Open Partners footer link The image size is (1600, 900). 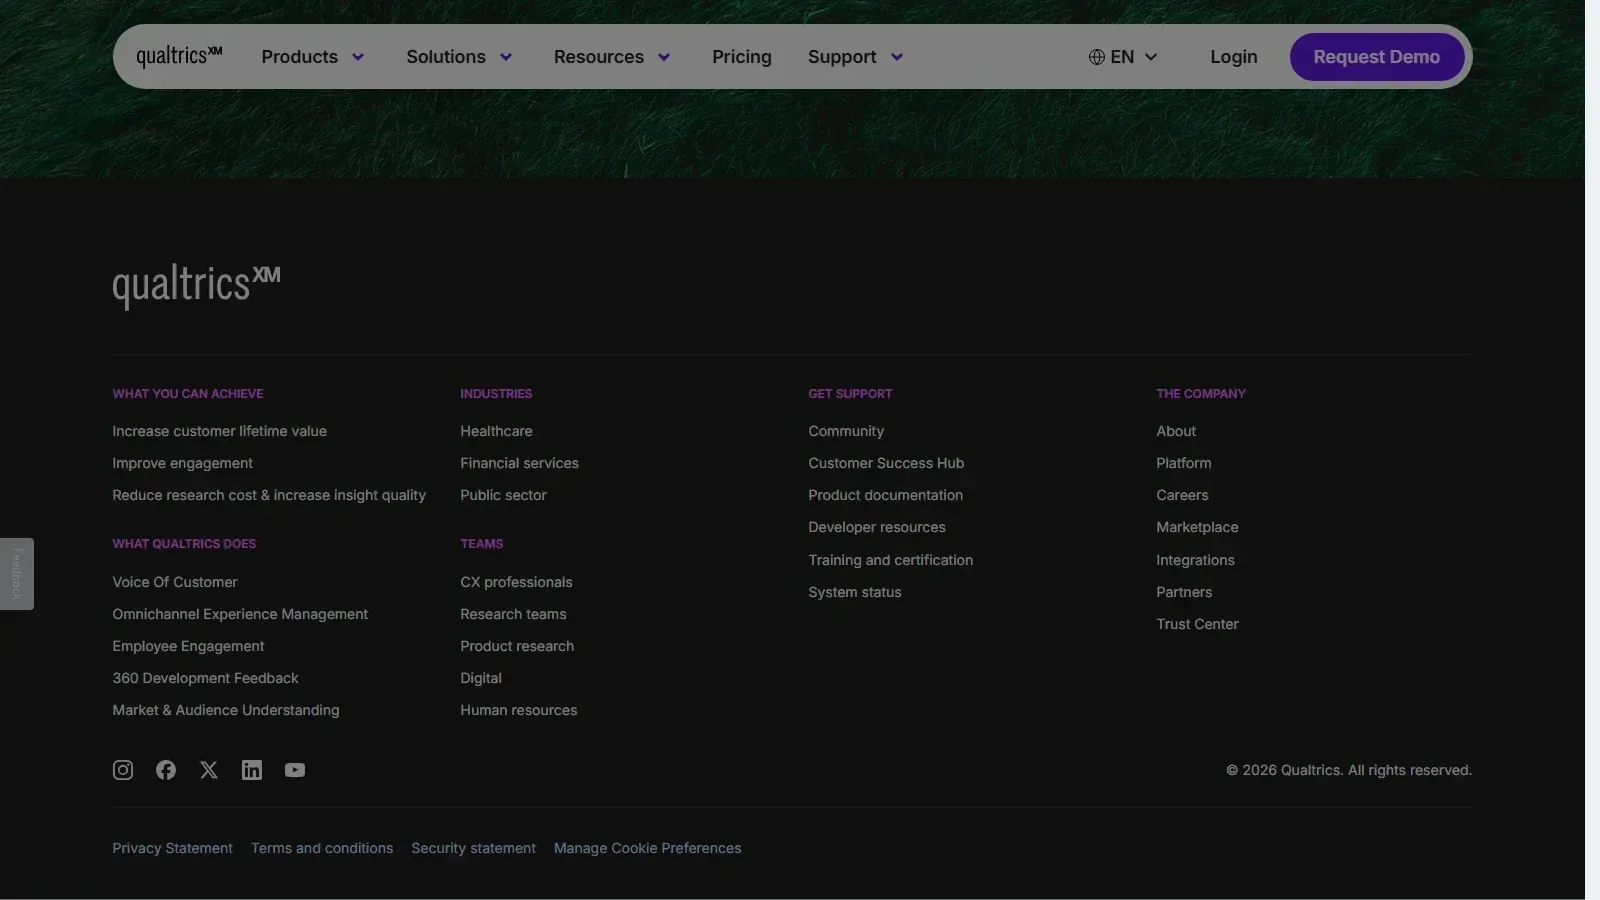pos(1184,592)
